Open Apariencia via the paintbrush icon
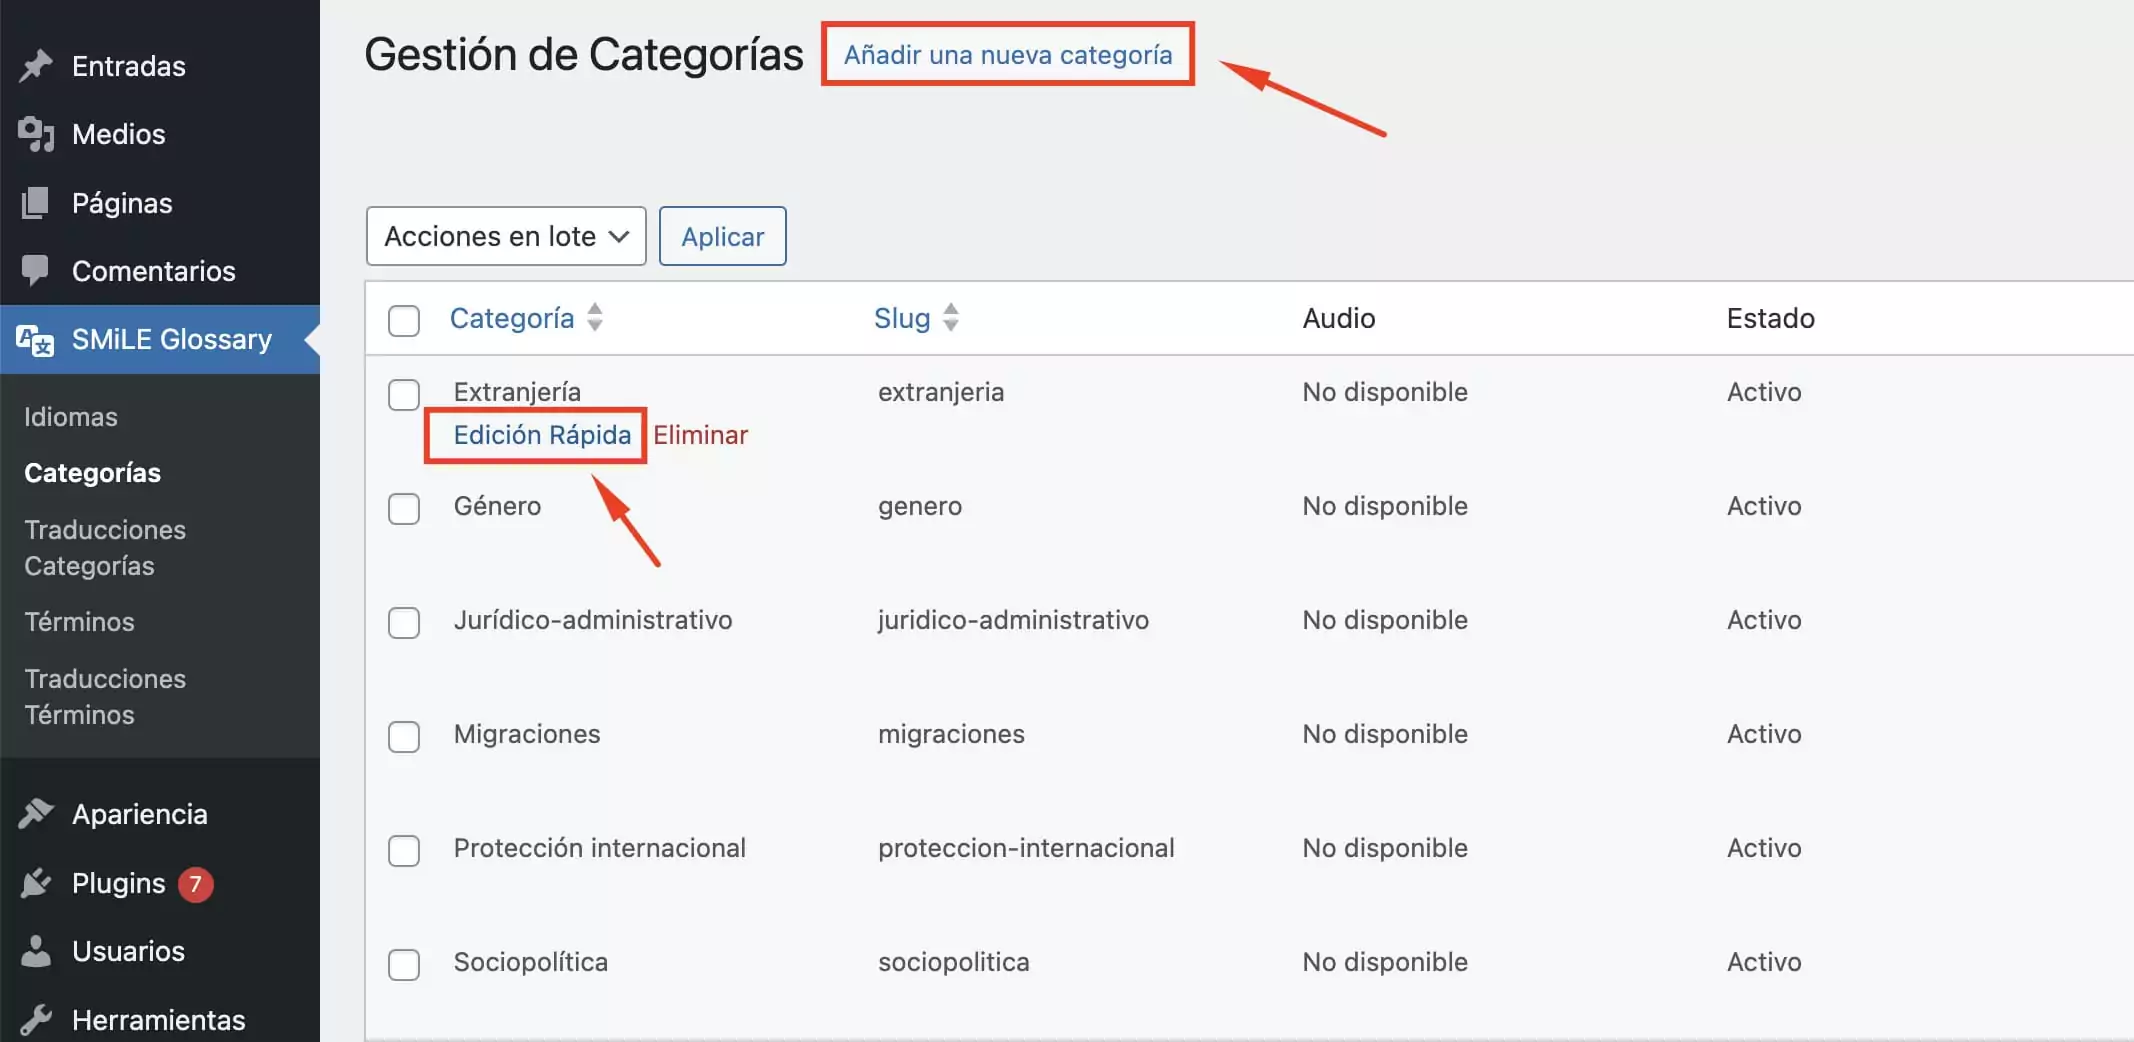The width and height of the screenshot is (2134, 1042). [x=36, y=814]
